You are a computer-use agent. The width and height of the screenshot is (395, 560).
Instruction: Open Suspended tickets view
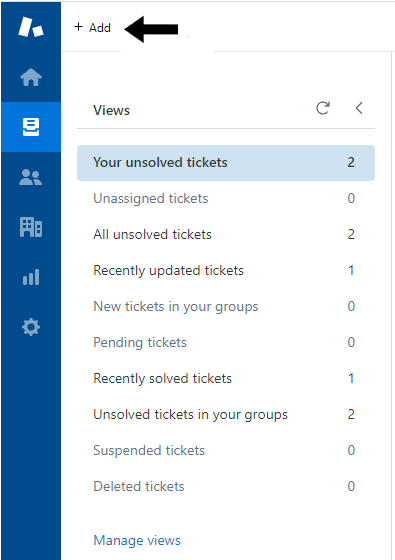[x=226, y=451]
